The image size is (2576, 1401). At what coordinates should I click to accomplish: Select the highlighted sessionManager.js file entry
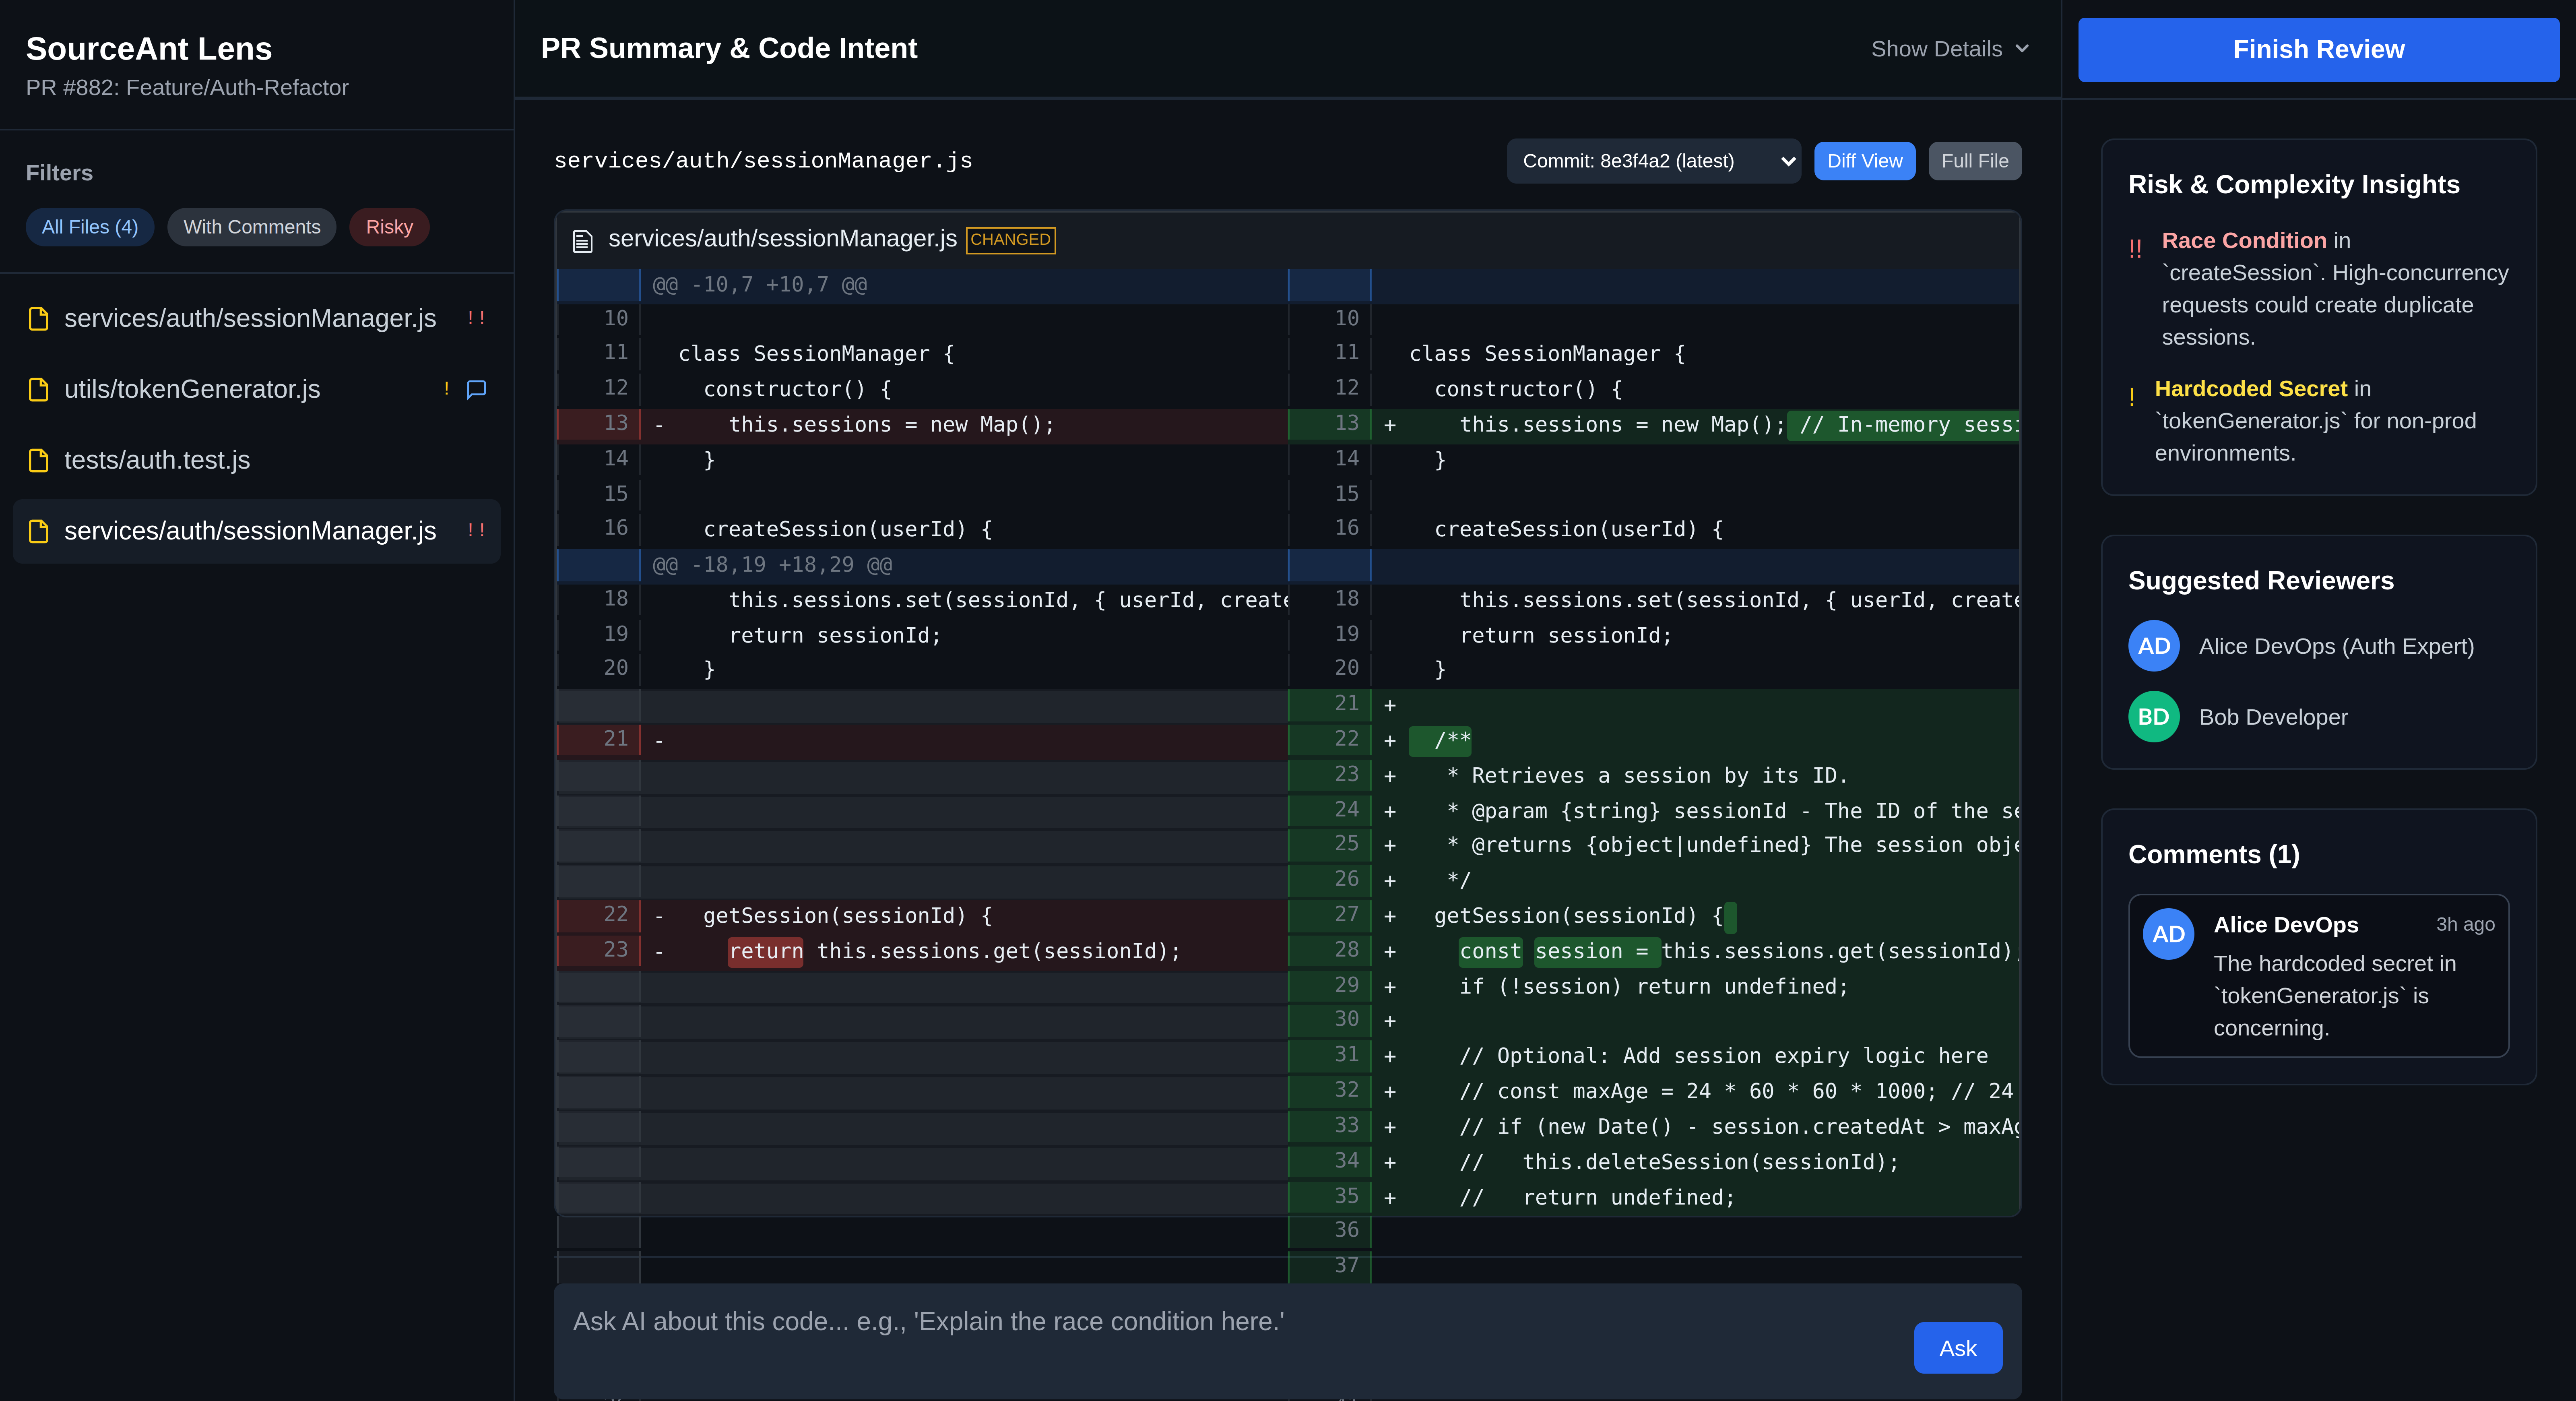pos(257,531)
